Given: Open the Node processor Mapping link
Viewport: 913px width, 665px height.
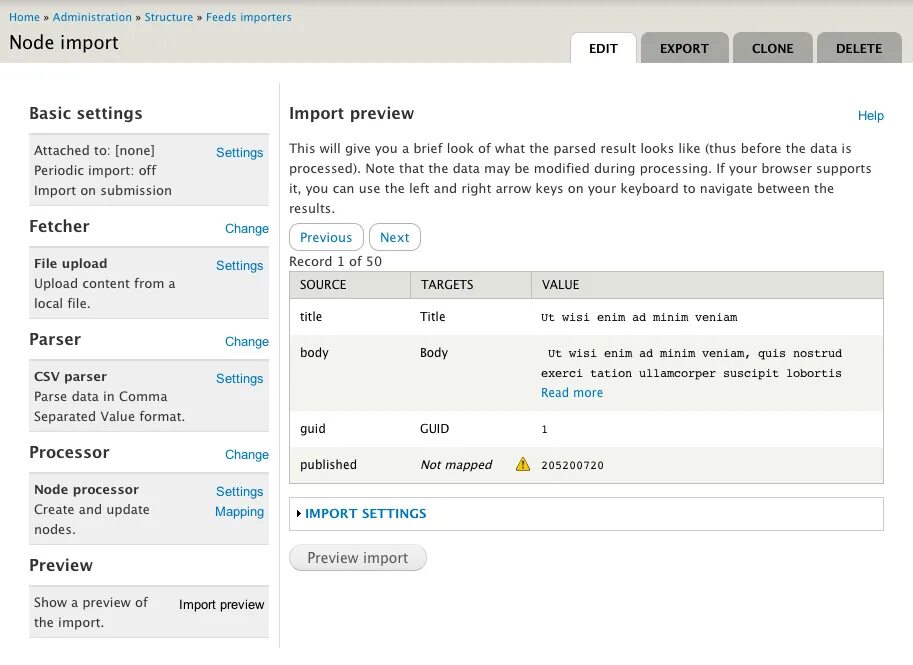Looking at the screenshot, I should pyautogui.click(x=239, y=512).
